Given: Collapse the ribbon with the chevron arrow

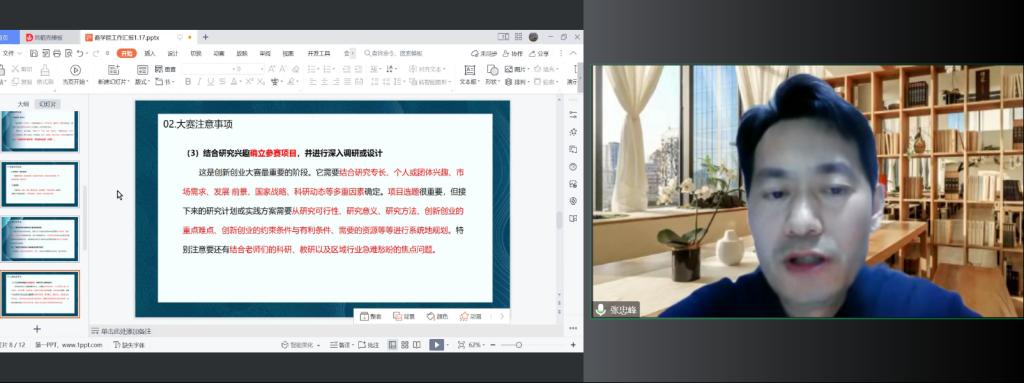Looking at the screenshot, I should [573, 54].
